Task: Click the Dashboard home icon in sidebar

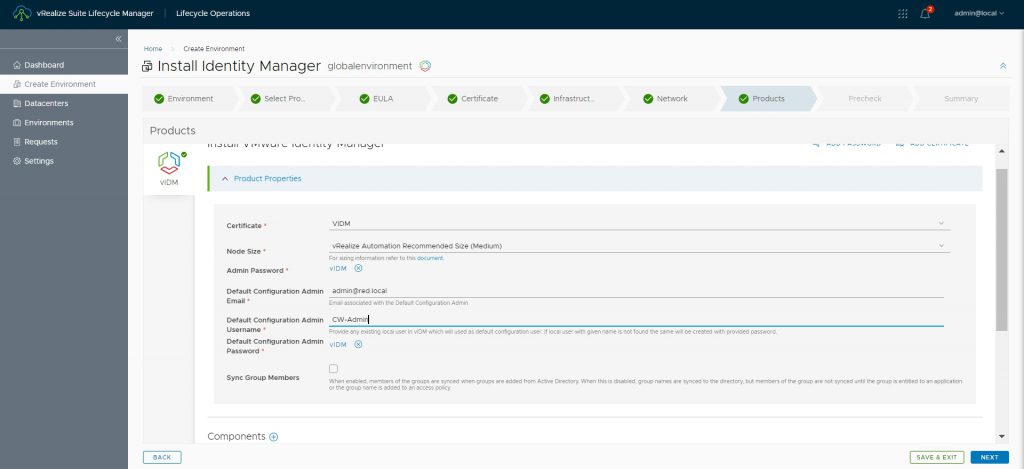Action: 17,65
